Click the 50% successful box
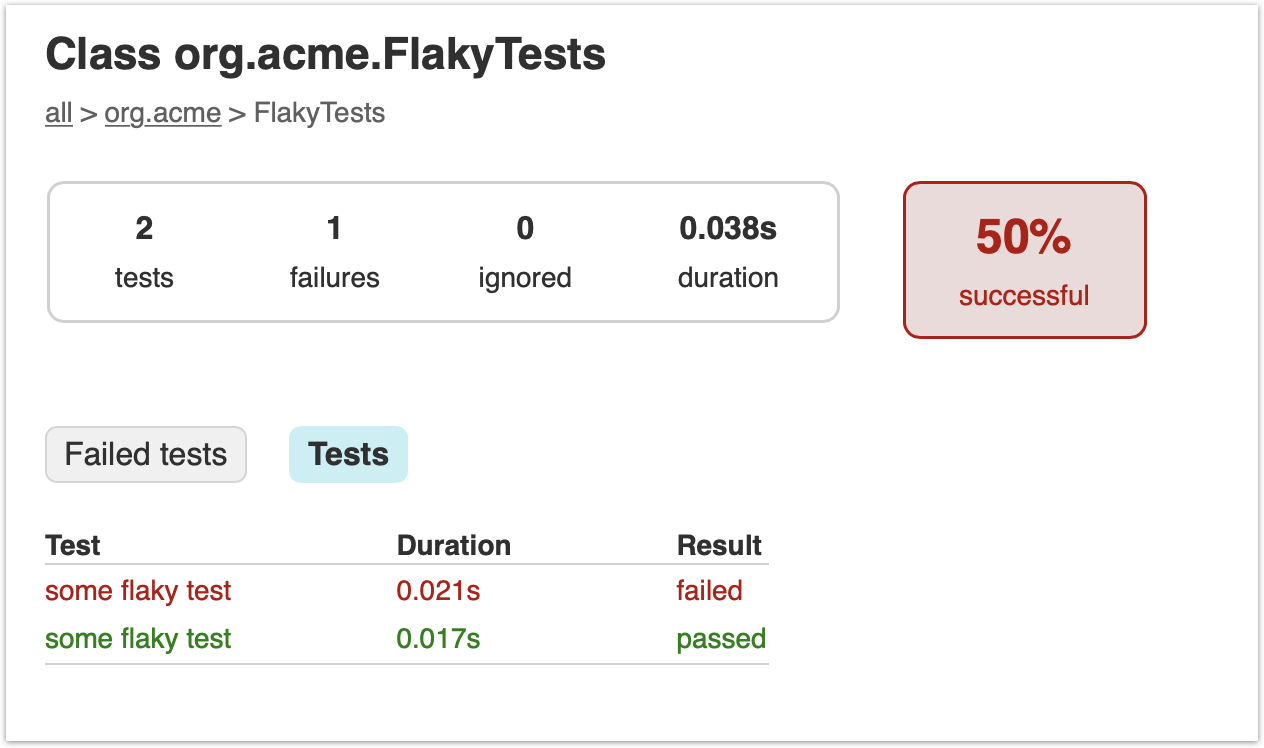Image resolution: width=1264 pixels, height=748 pixels. tap(1025, 260)
